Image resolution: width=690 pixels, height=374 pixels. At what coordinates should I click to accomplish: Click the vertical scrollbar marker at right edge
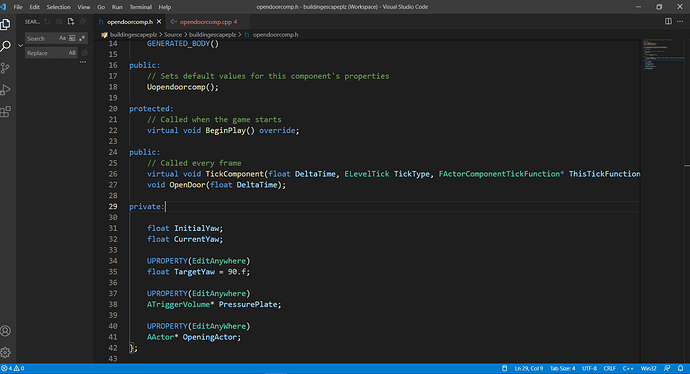click(687, 165)
